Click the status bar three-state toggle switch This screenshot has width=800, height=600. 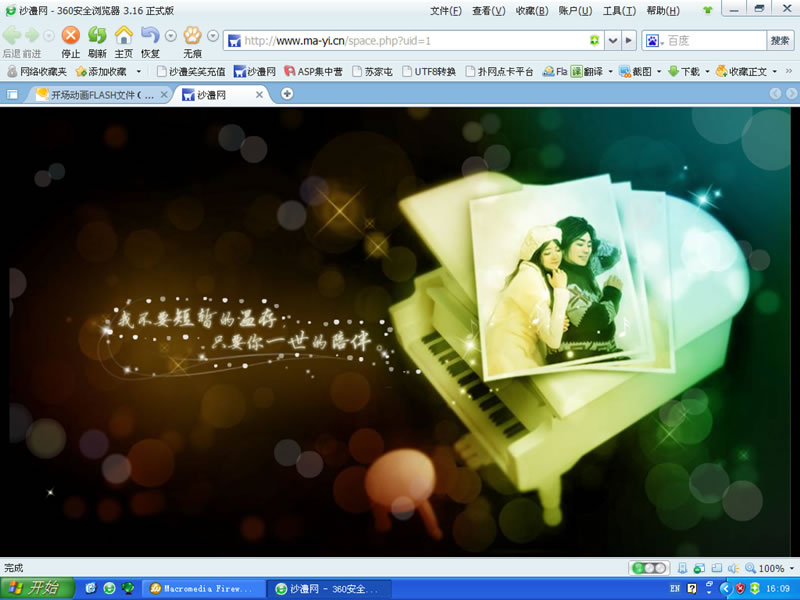[x=649, y=568]
